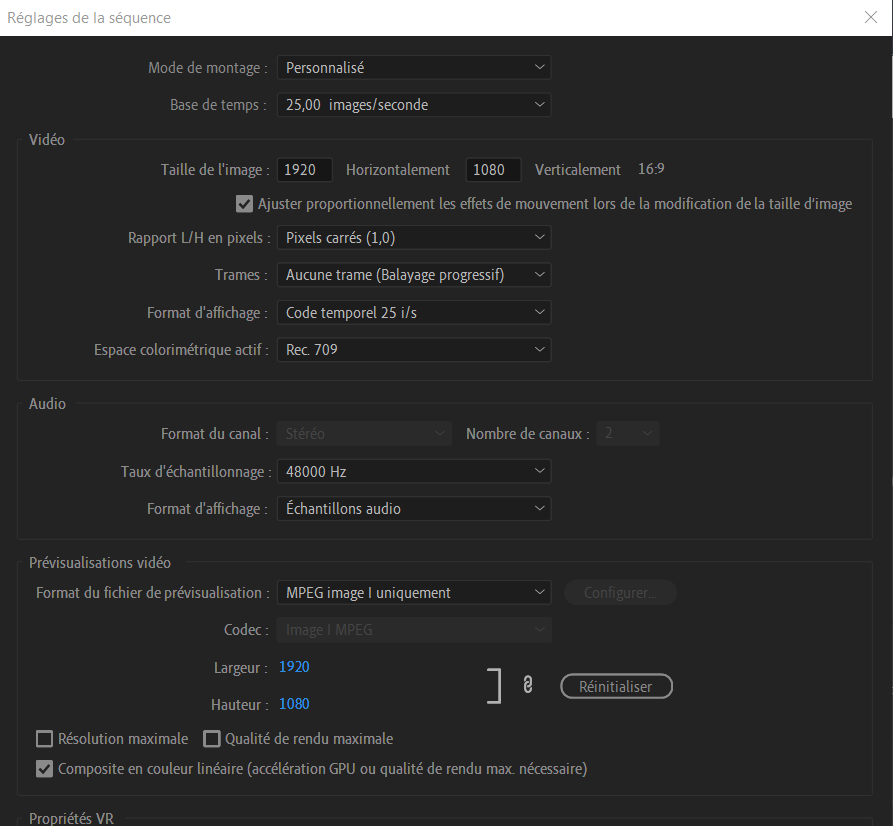Change video Format d'affichage timecode dropdown

click(413, 312)
